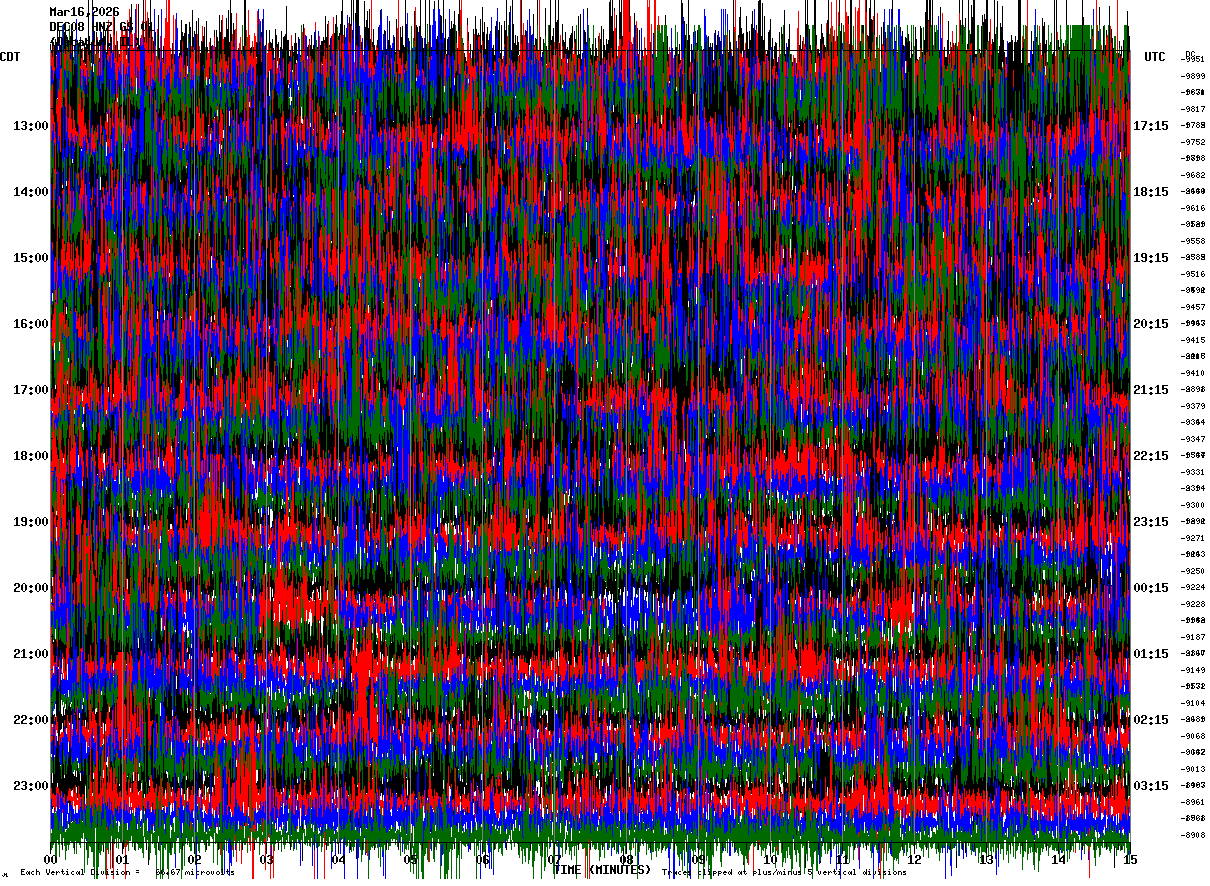
Task: Select DC offset value -9187
Action: pyautogui.click(x=1195, y=637)
